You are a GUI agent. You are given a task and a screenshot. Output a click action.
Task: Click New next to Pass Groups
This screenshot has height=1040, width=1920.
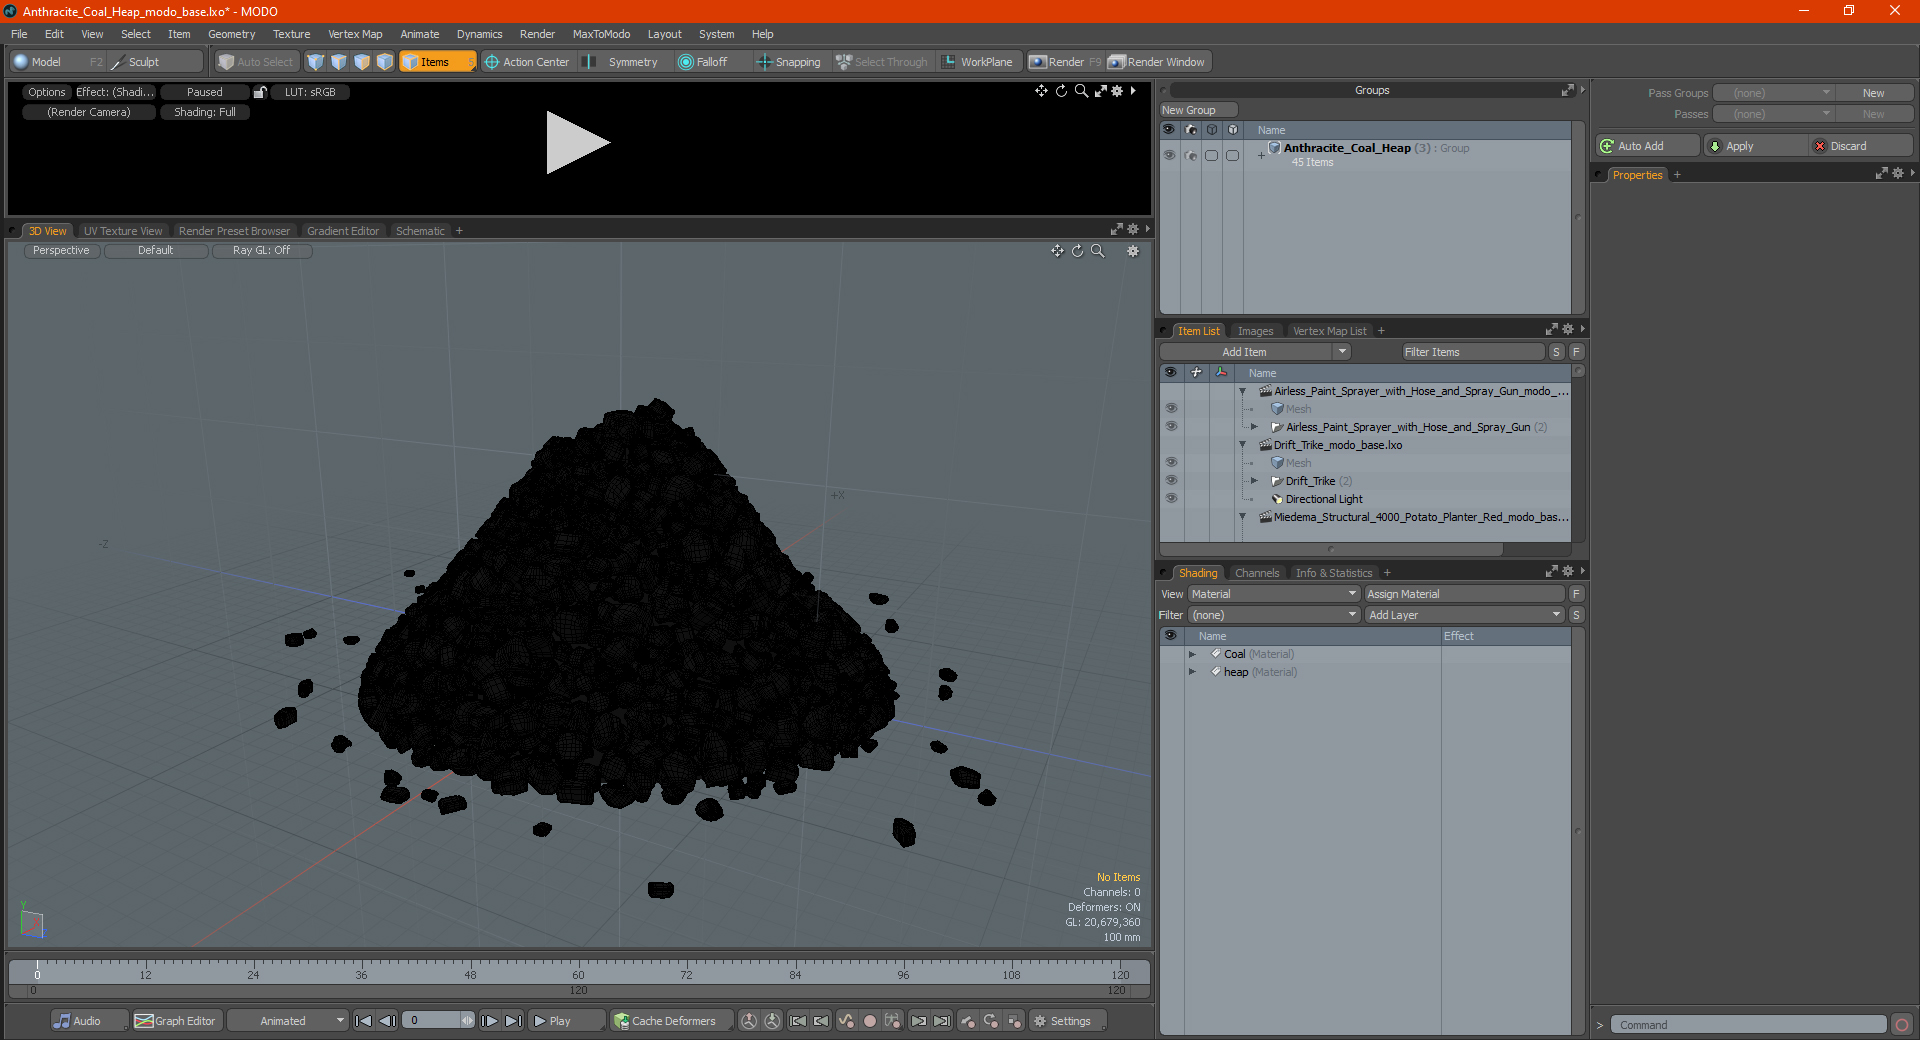point(1873,93)
